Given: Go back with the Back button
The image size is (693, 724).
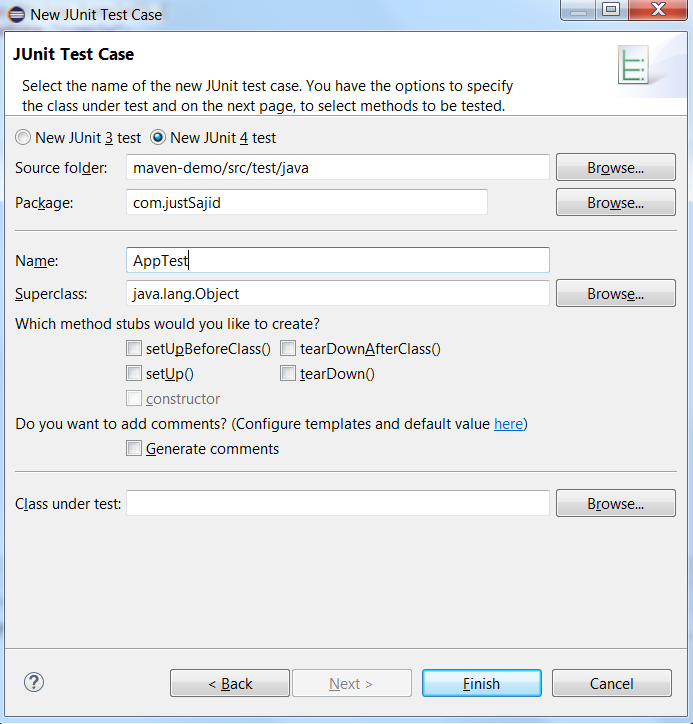Looking at the screenshot, I should 230,683.
